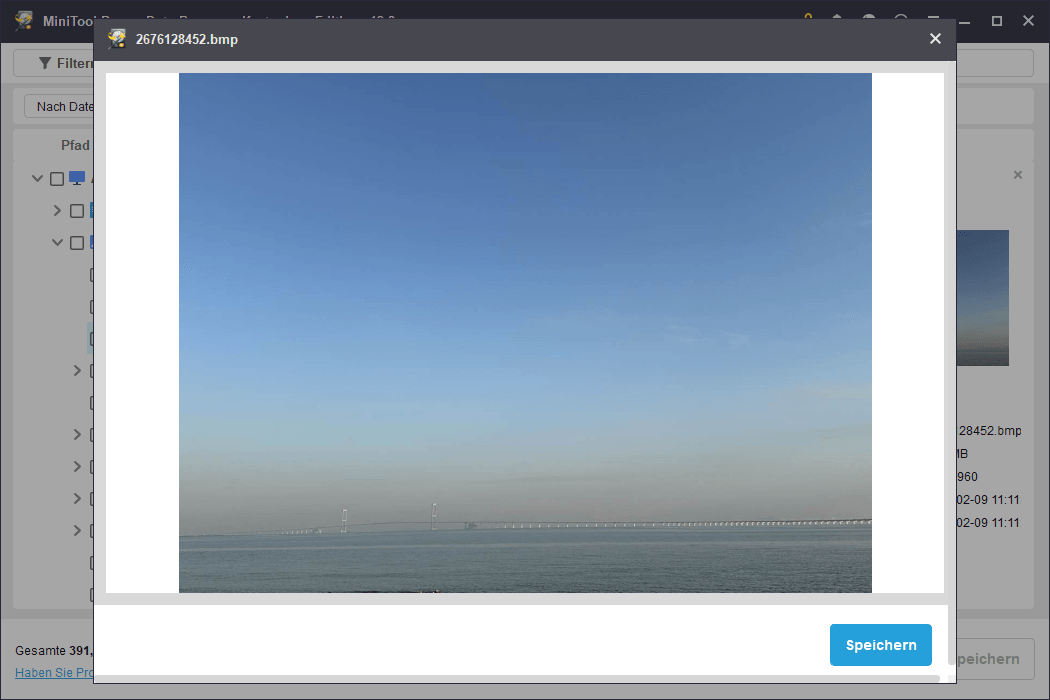Minimize the MiniTool main window
Image resolution: width=1050 pixels, height=700 pixels.
click(x=964, y=21)
